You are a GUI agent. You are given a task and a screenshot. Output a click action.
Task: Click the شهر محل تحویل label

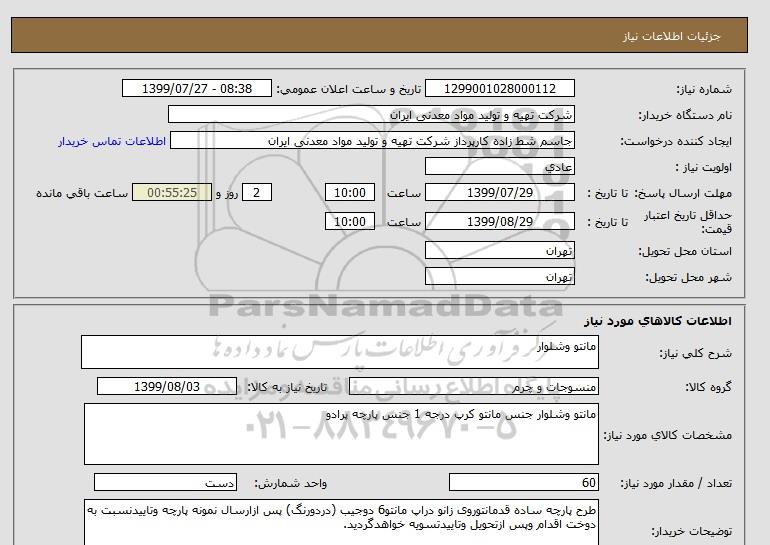(x=688, y=277)
